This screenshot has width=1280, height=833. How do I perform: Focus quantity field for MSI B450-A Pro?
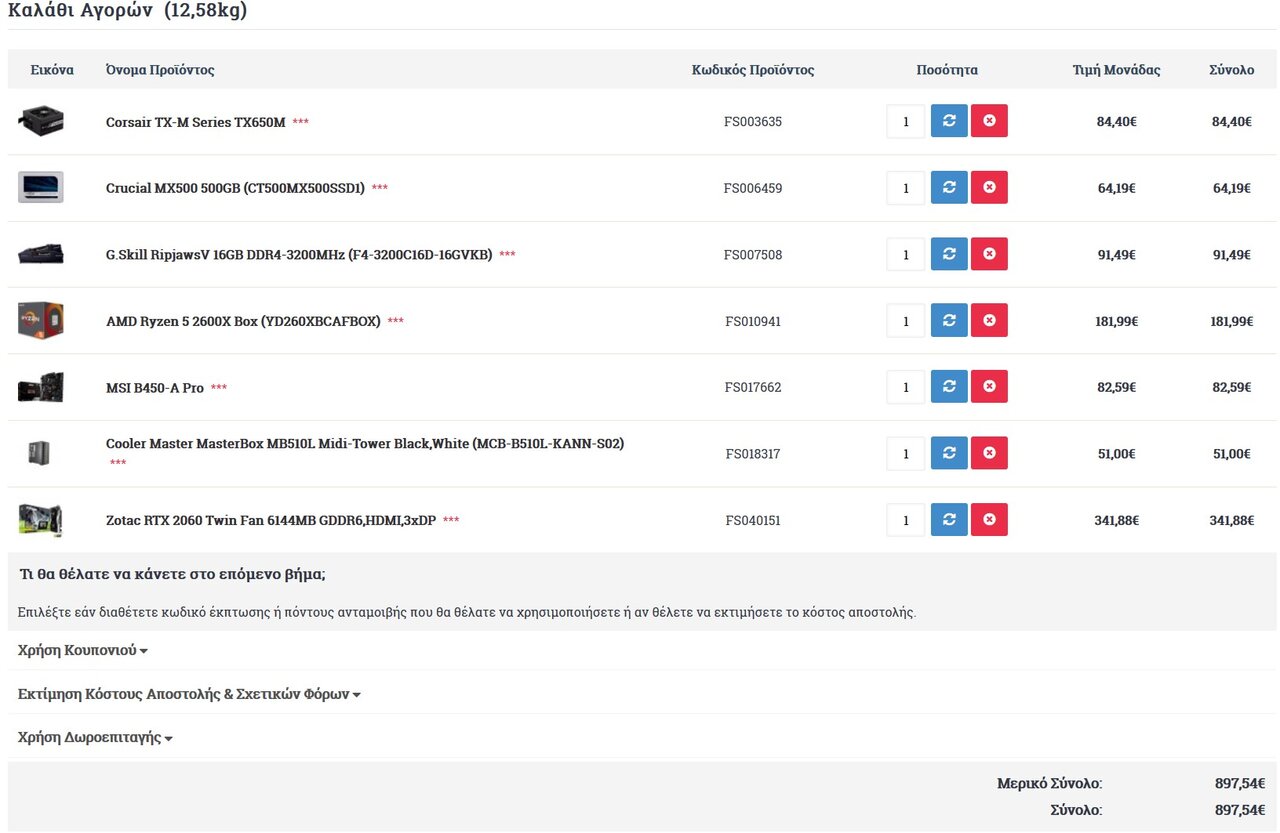[906, 387]
